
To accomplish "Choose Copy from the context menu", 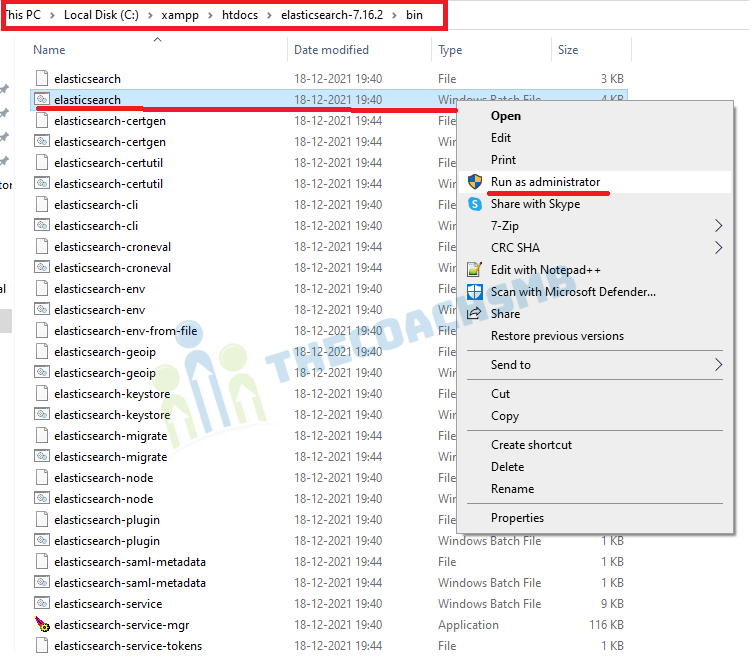I will tap(505, 416).
